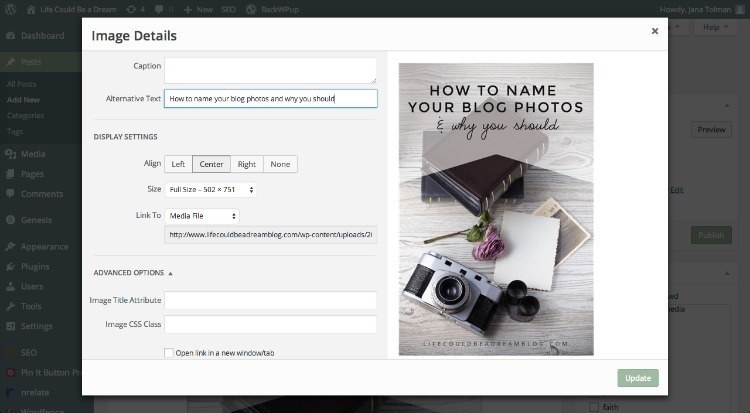This screenshot has width=750, height=413.
Task: Open the New content menu in admin bar
Action: tap(198, 10)
